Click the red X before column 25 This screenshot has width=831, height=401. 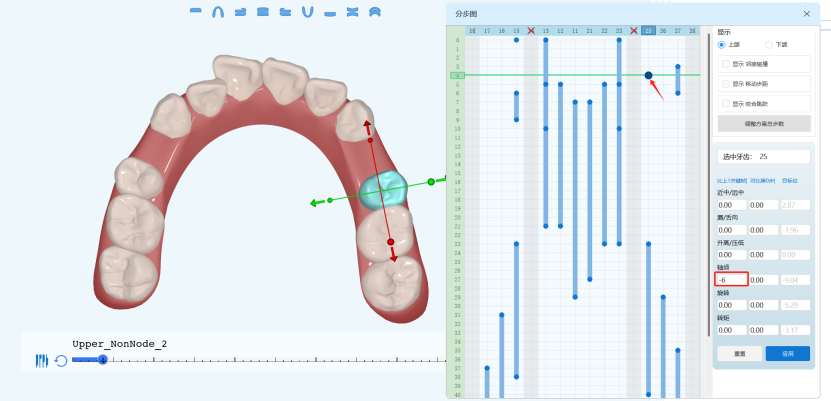click(634, 31)
